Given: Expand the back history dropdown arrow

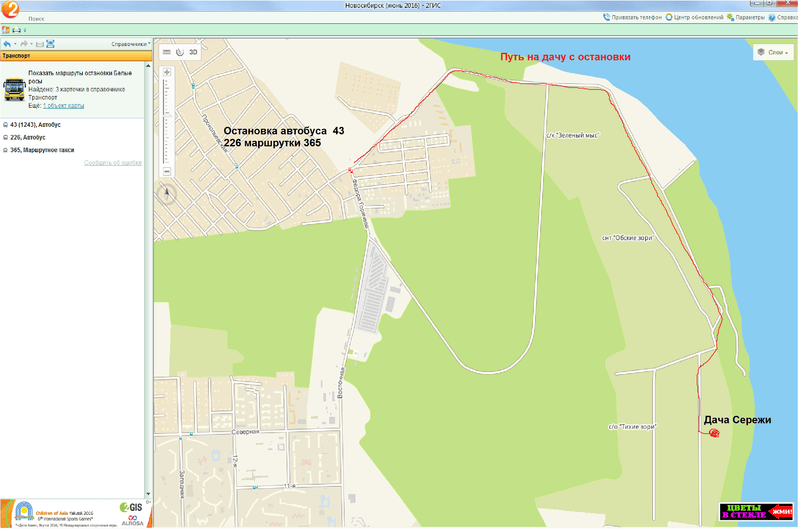Looking at the screenshot, I should (x=15, y=44).
